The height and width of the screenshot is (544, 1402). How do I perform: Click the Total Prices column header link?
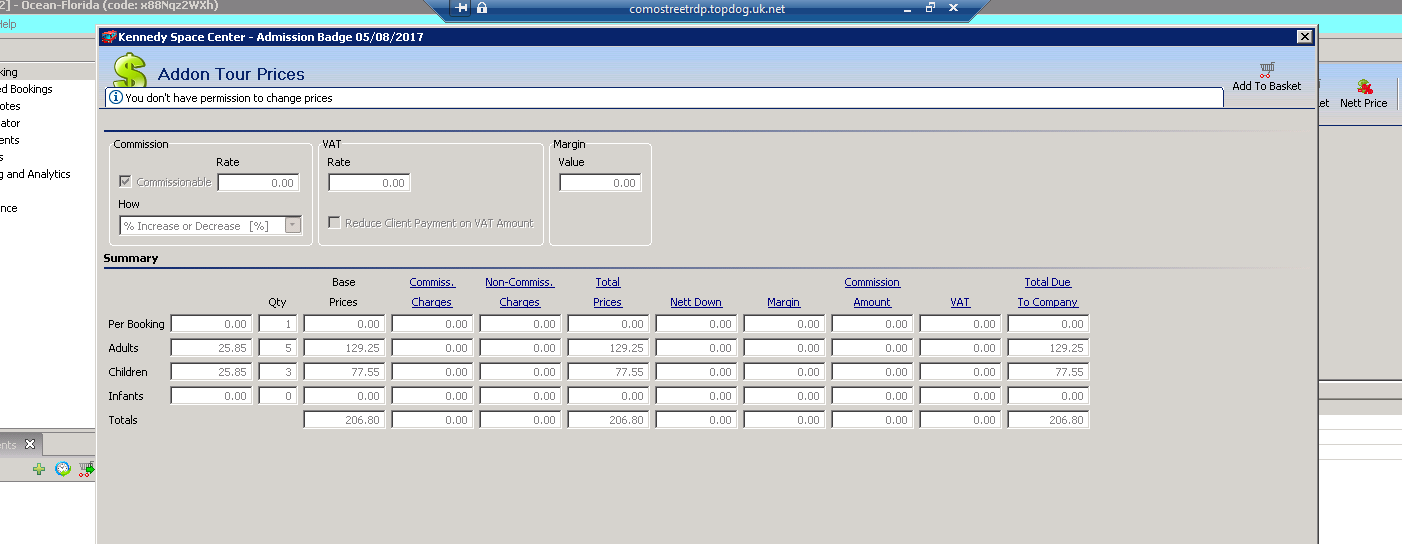pyautogui.click(x=608, y=292)
